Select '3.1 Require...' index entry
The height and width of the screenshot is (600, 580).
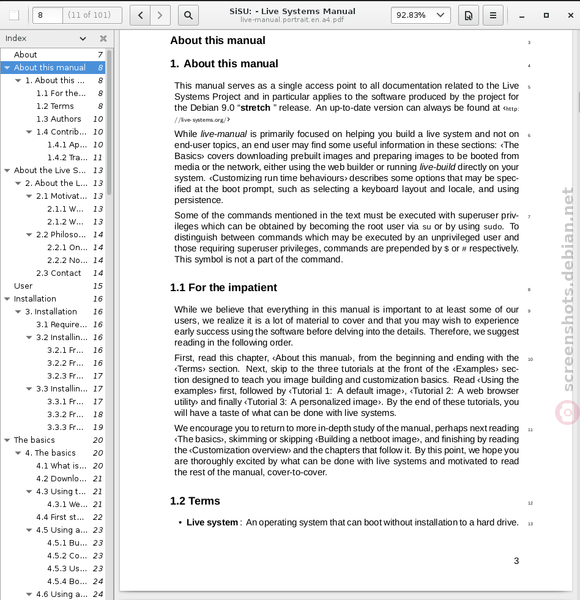click(54, 324)
